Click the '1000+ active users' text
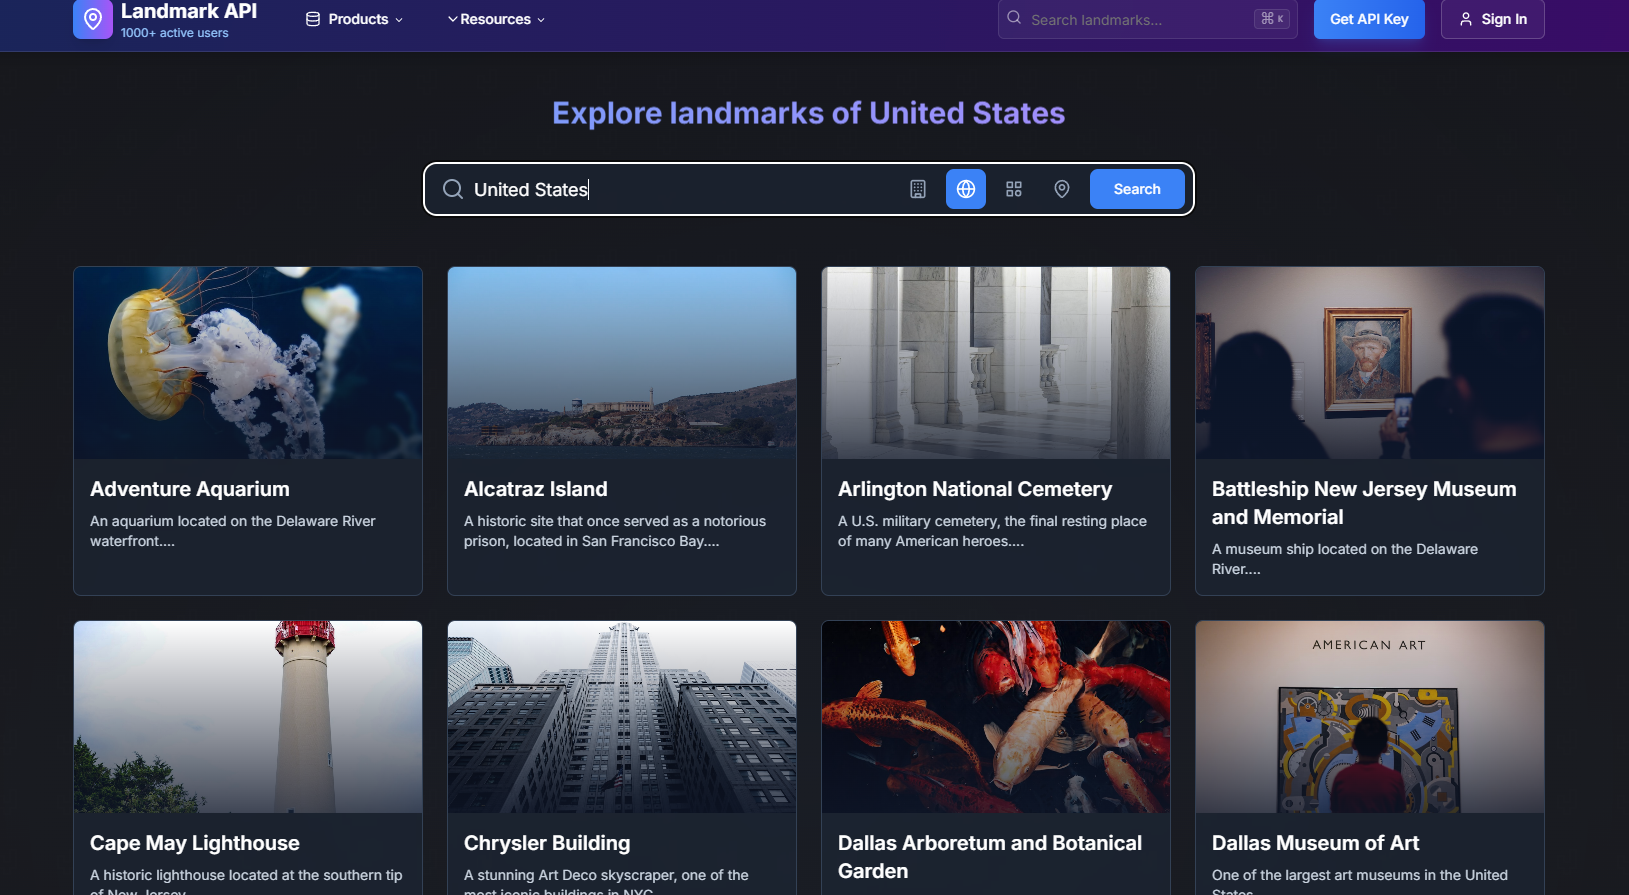 coord(175,33)
